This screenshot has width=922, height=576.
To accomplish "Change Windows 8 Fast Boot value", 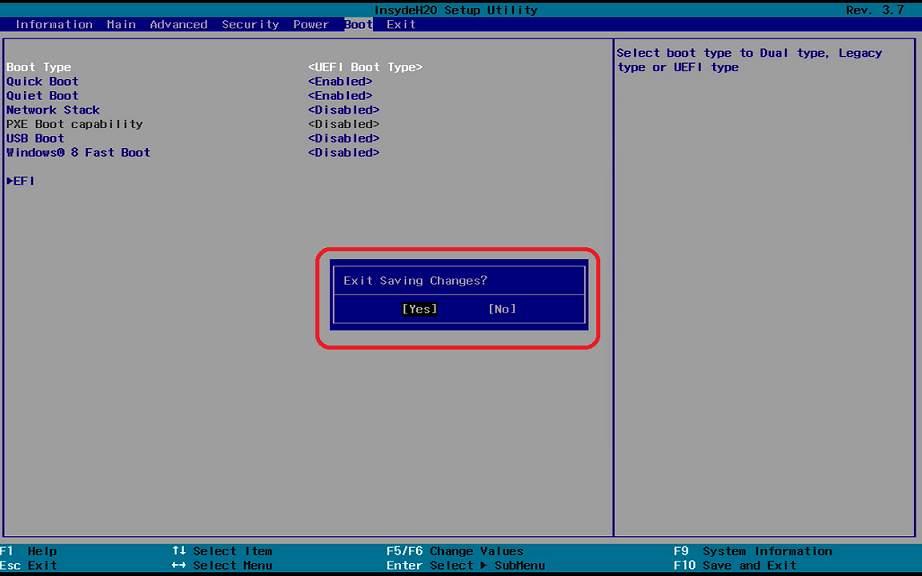I will coord(343,153).
